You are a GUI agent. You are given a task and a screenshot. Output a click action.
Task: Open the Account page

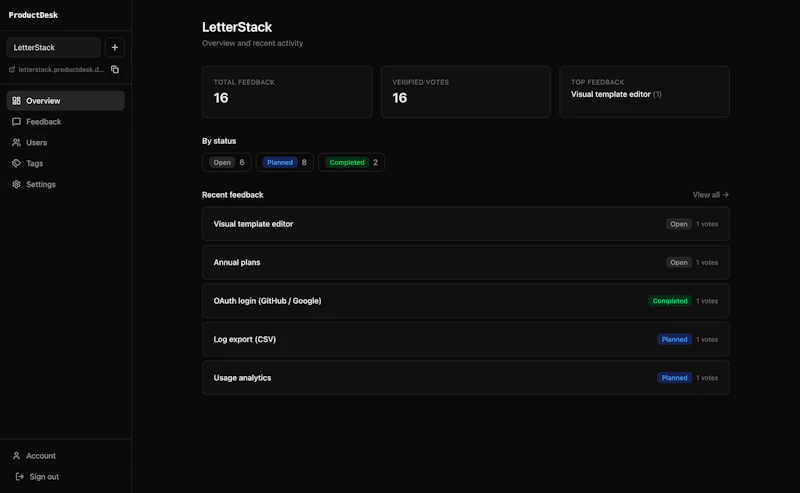click(x=65, y=456)
